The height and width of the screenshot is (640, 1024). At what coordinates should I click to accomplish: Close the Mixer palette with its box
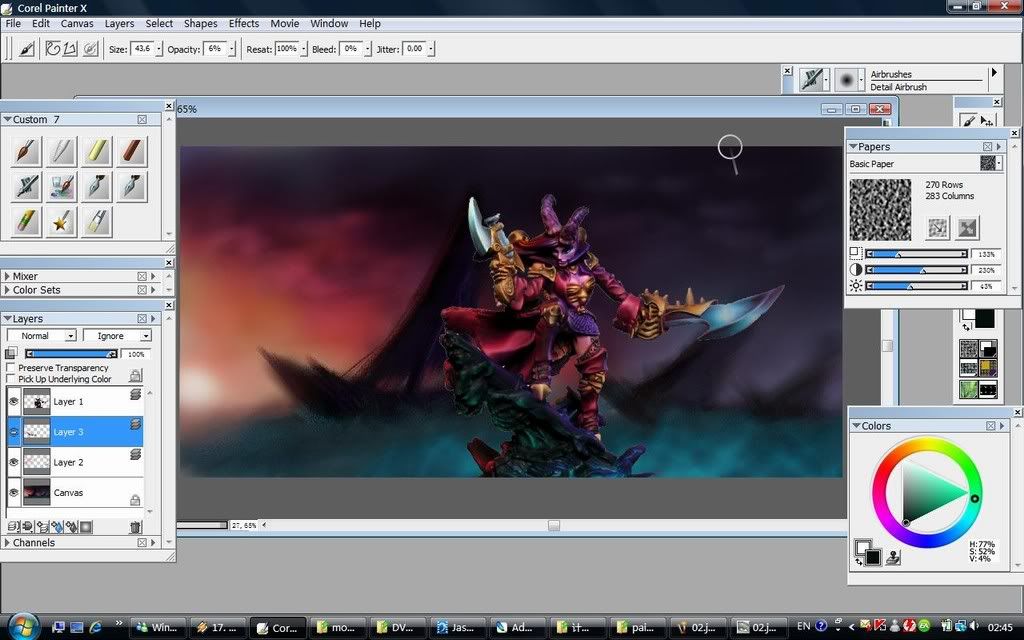point(142,276)
